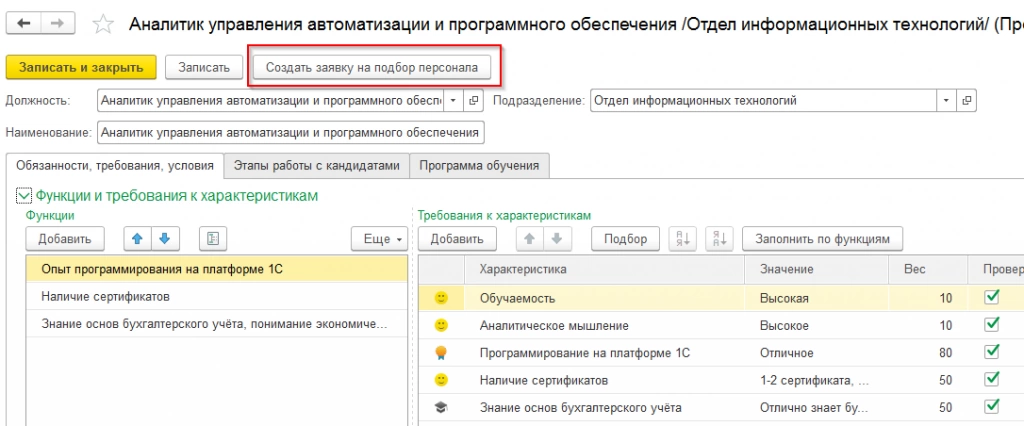The width and height of the screenshot is (1024, 426).
Task: Move characteristic down with gray arrow
Action: (x=557, y=238)
